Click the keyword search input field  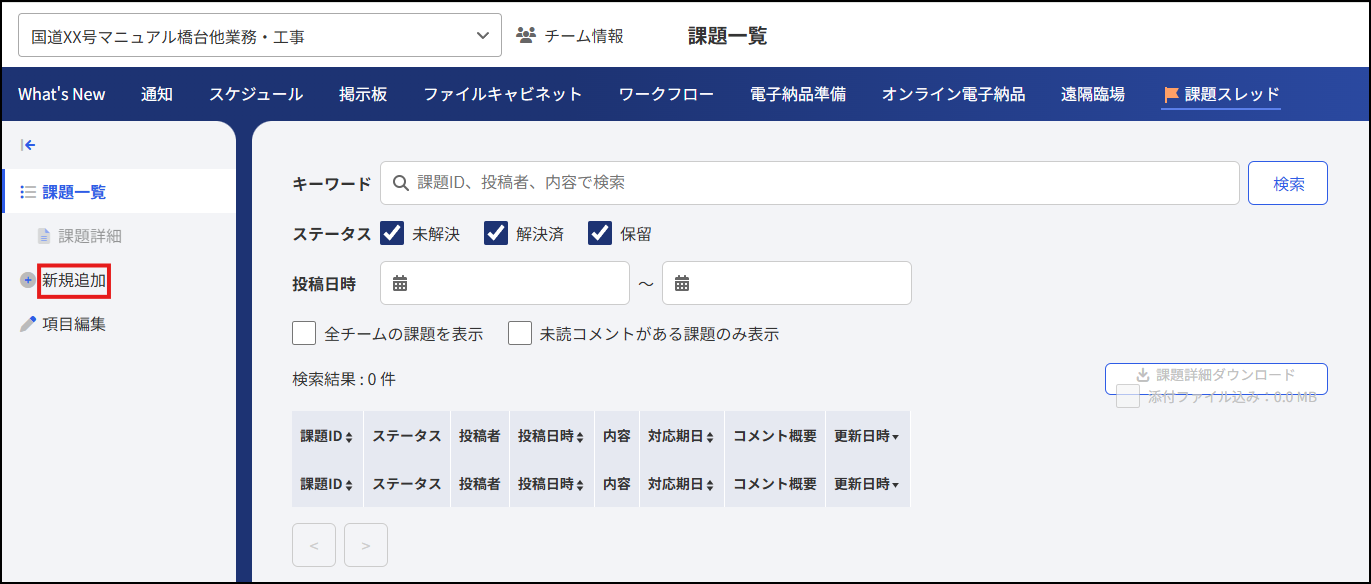(x=810, y=183)
